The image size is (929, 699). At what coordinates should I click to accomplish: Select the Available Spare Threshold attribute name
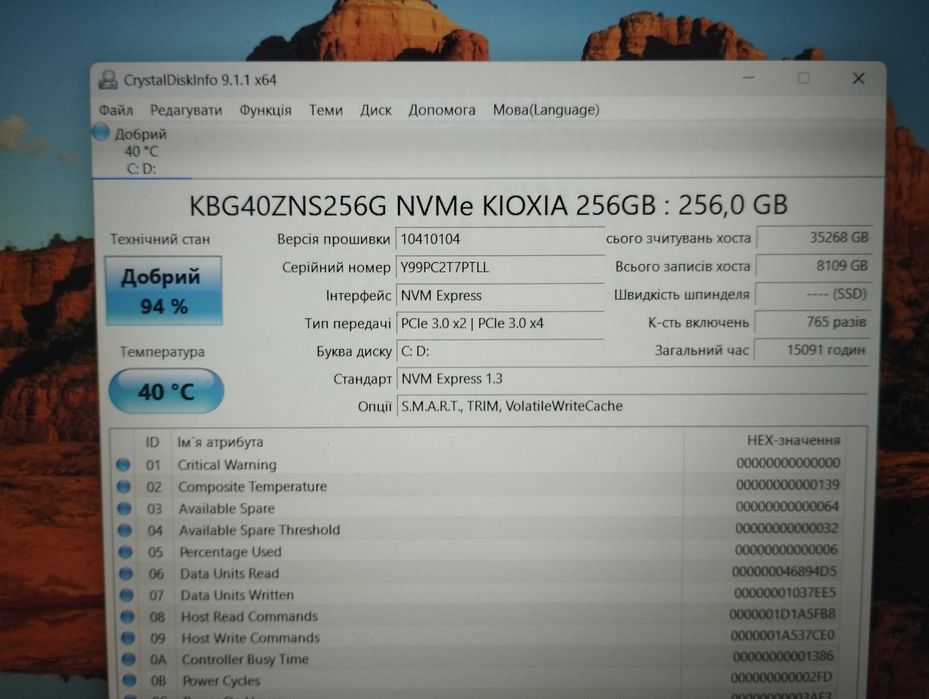(x=260, y=530)
